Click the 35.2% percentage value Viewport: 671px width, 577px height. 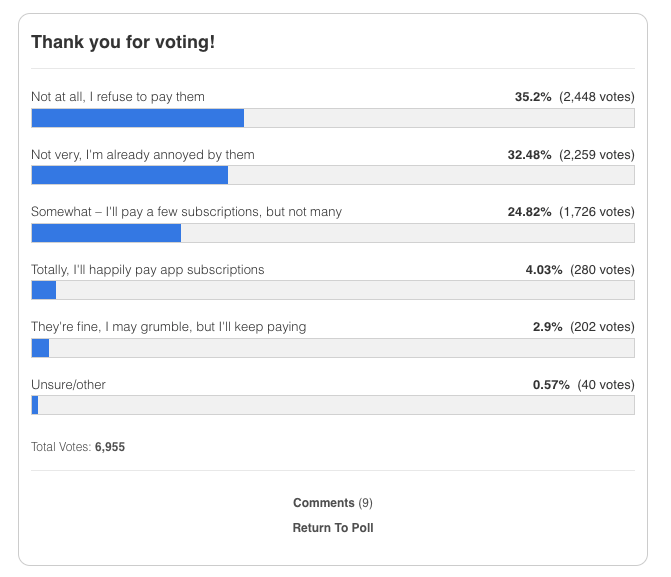click(x=533, y=97)
